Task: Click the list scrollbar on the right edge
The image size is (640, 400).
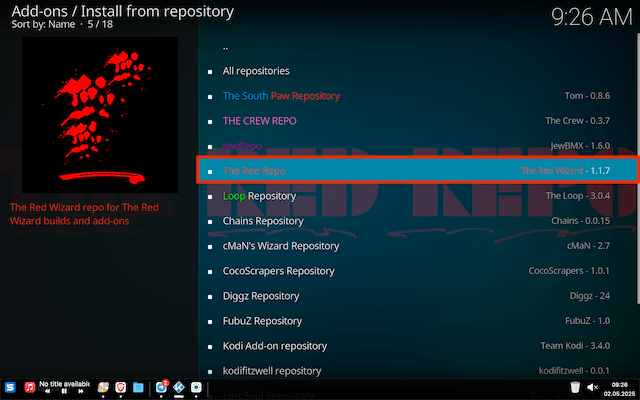Action: pos(638,168)
